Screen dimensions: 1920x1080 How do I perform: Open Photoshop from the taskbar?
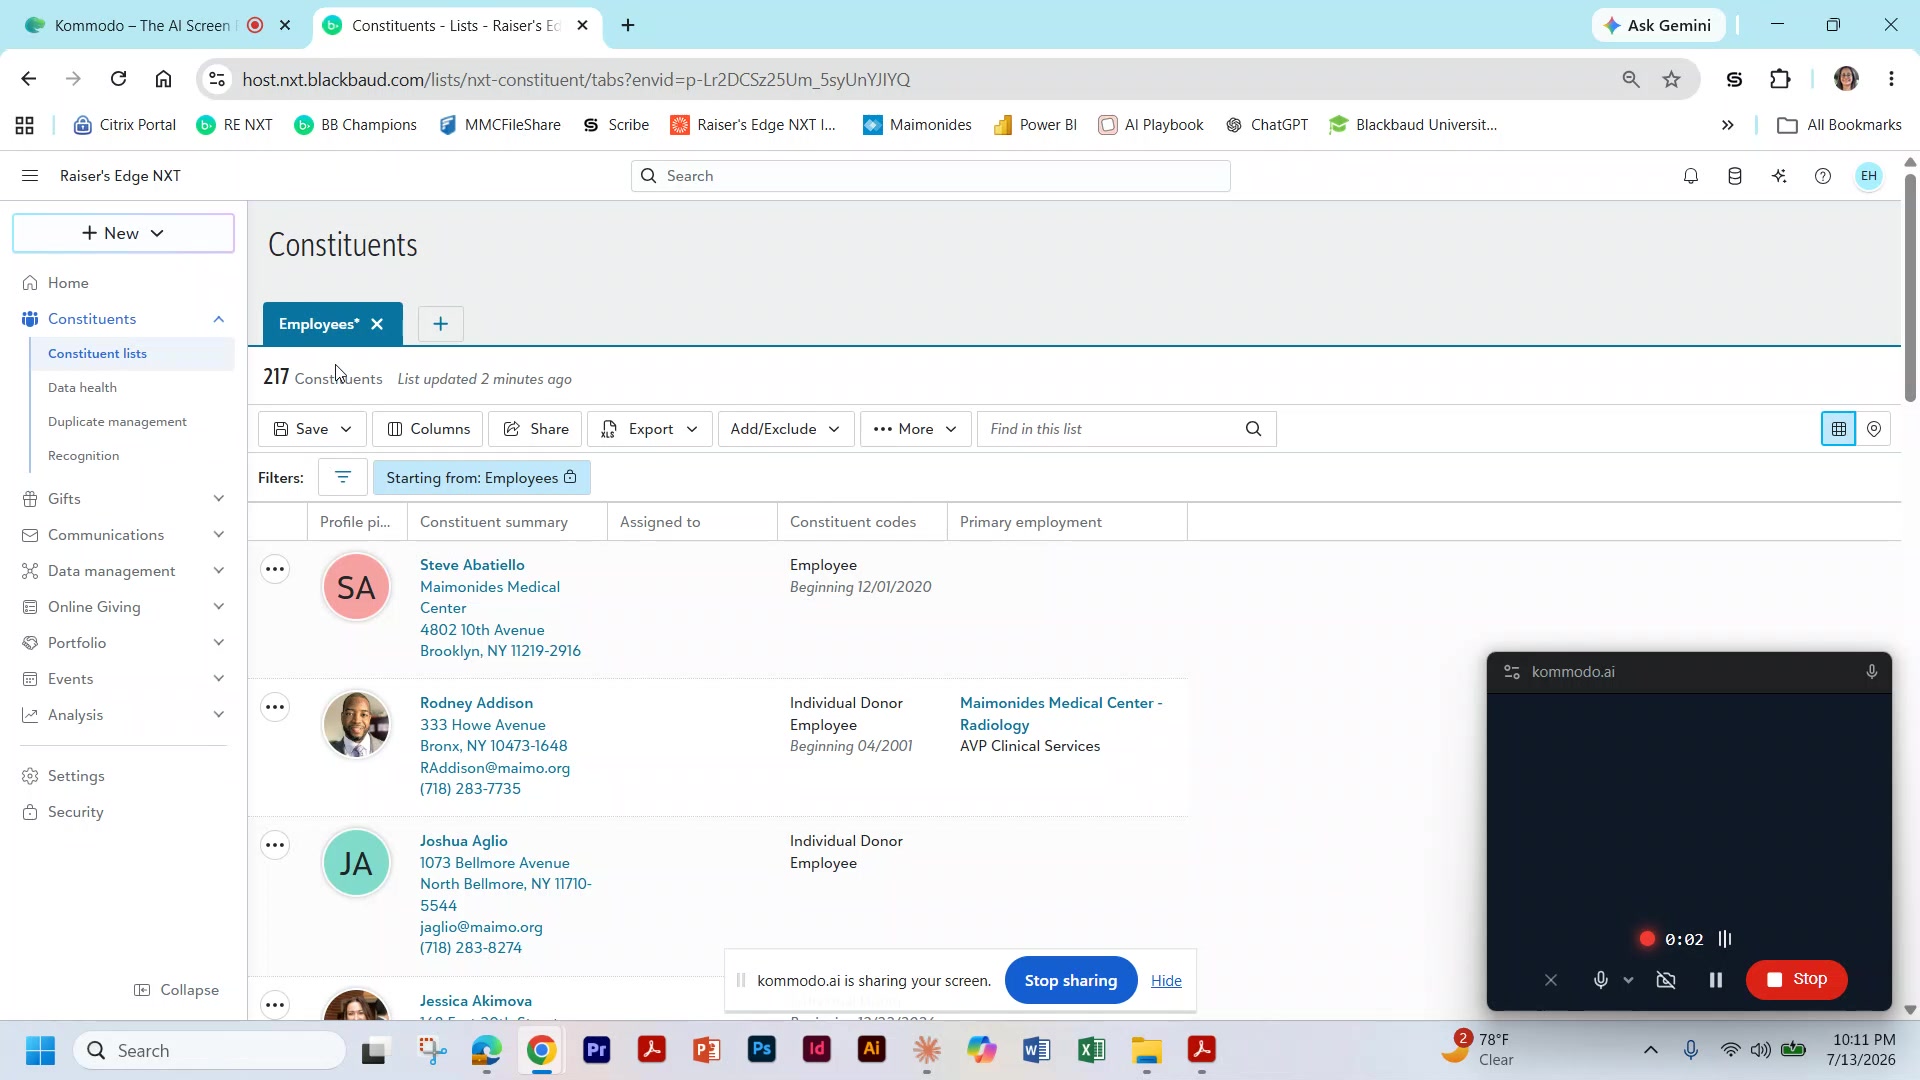tap(762, 1050)
